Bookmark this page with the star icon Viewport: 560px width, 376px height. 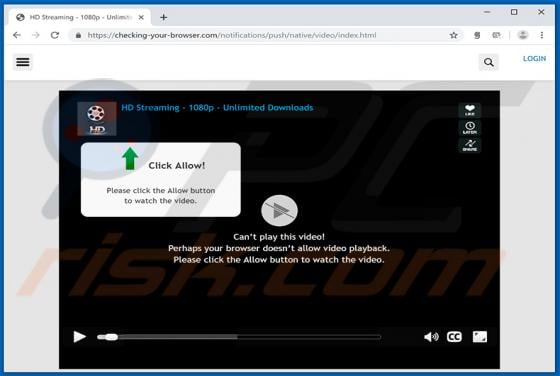(x=453, y=35)
